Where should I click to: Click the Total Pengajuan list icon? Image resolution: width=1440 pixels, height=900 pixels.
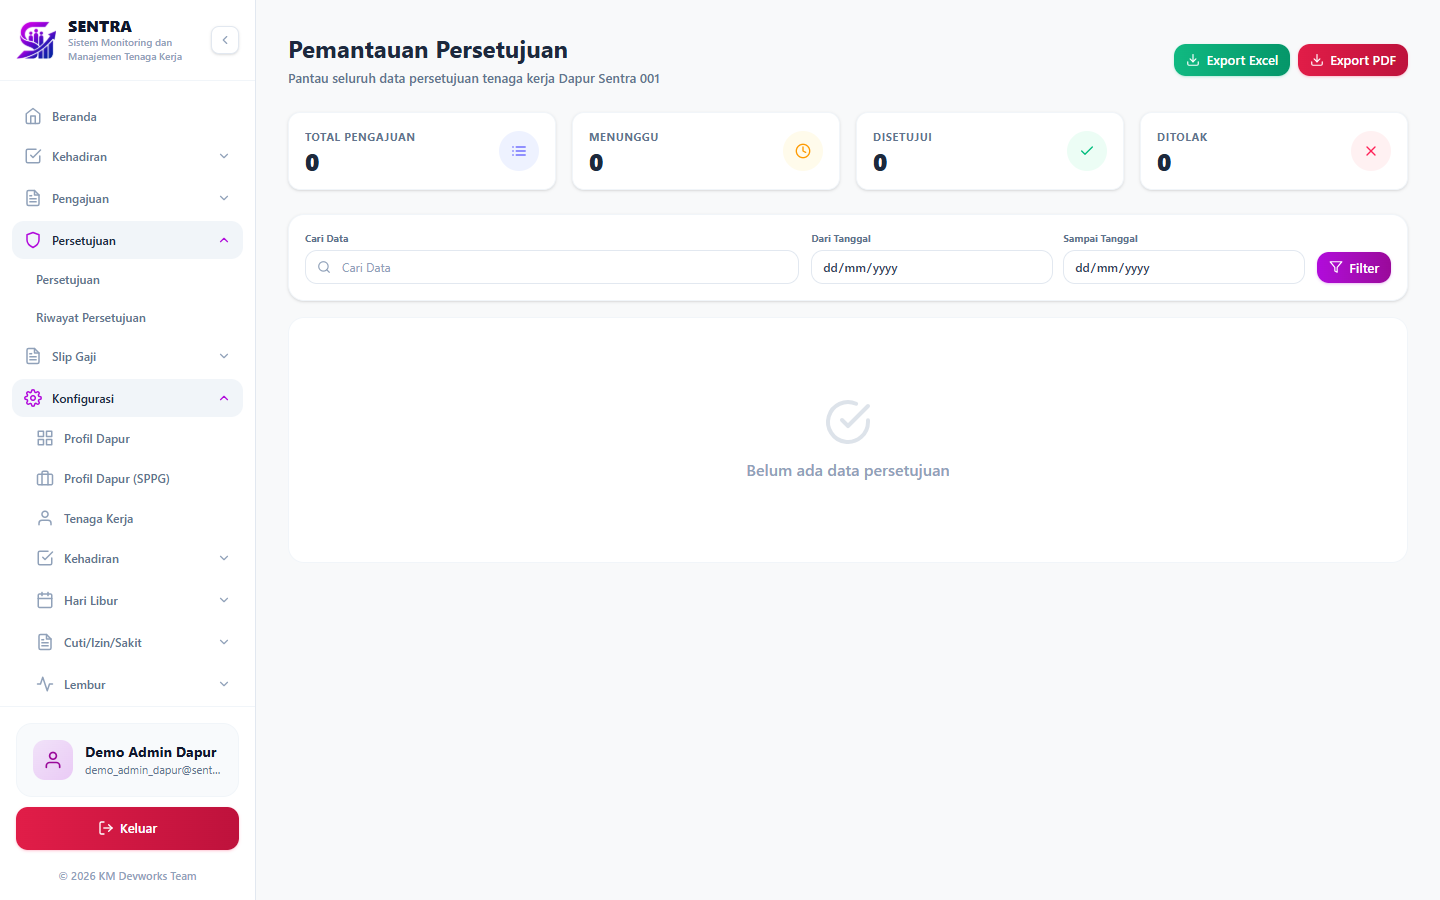pyautogui.click(x=519, y=151)
